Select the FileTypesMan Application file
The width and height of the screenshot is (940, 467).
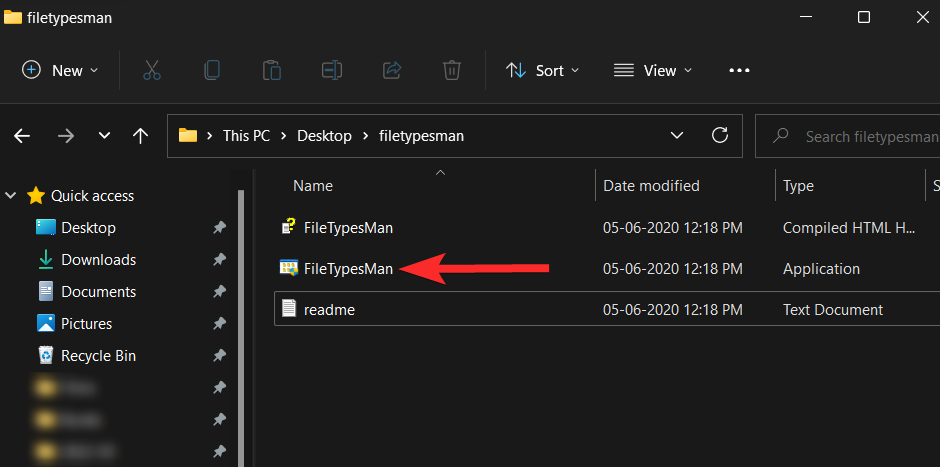tap(348, 269)
